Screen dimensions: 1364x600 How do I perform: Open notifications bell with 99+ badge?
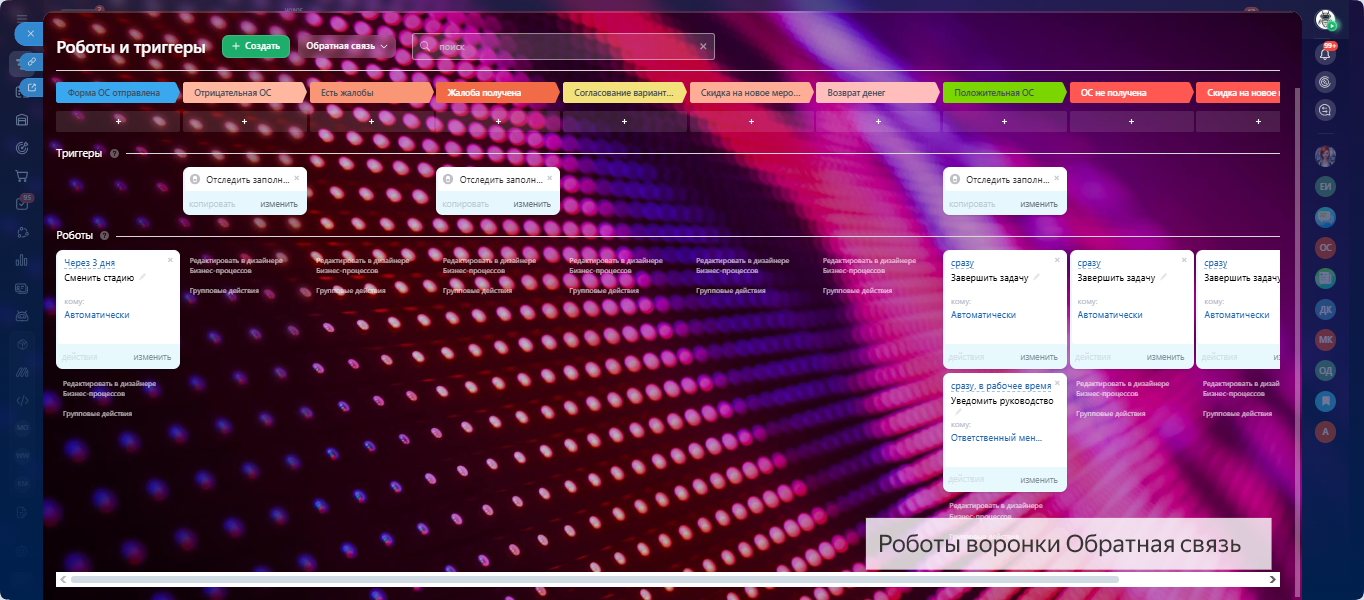(x=1326, y=54)
